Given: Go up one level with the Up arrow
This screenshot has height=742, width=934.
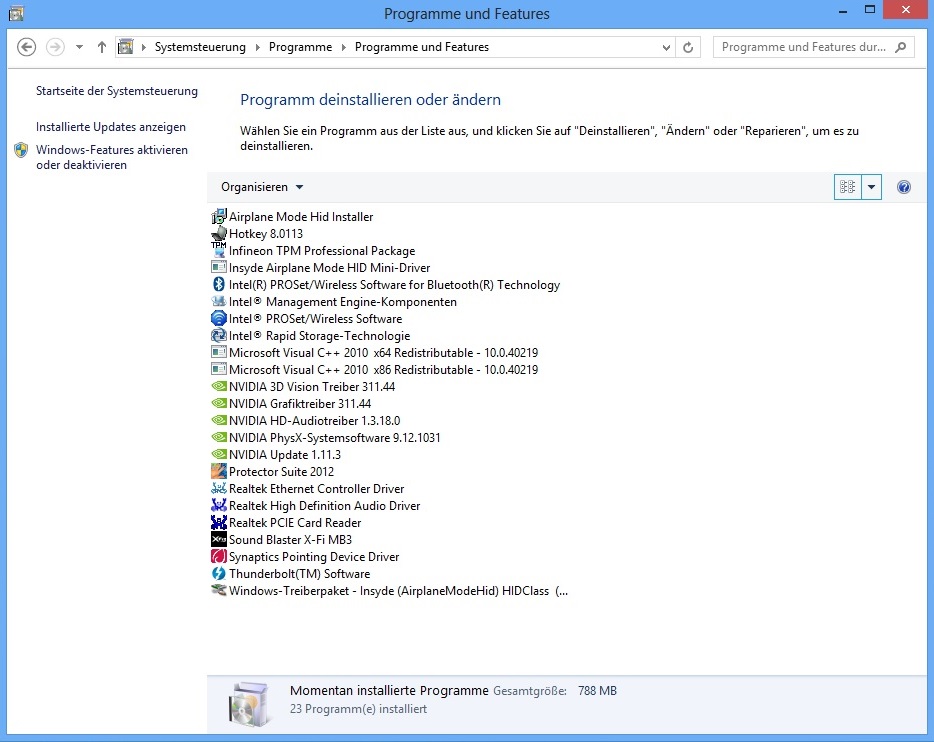Looking at the screenshot, I should 102,47.
